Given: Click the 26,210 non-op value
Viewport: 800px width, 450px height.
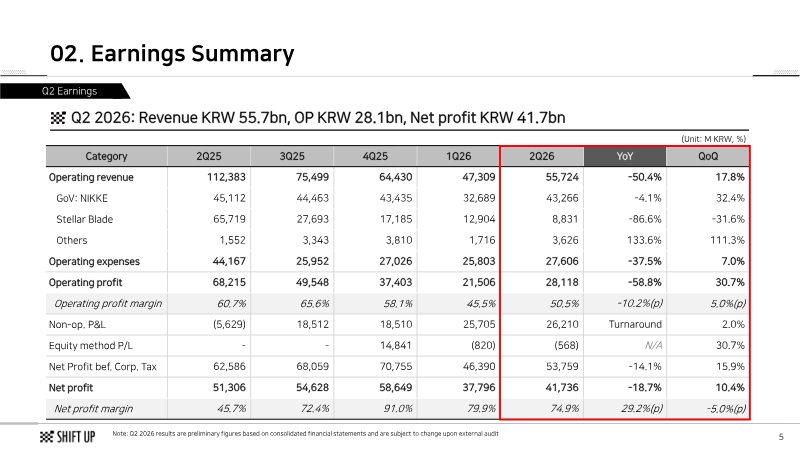Looking at the screenshot, I should [562, 324].
